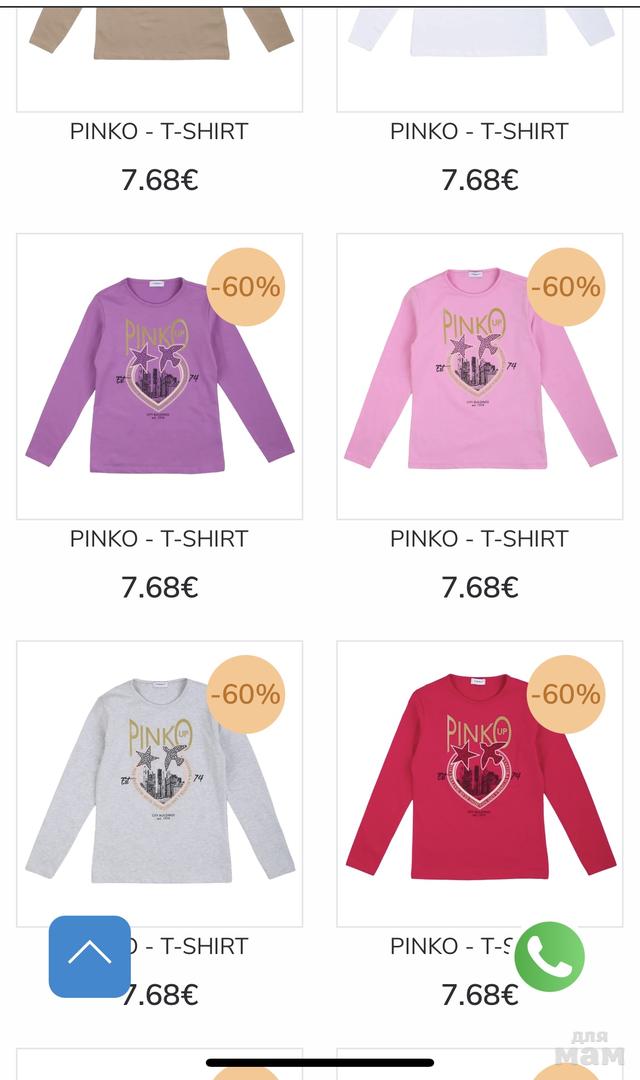Open the grey PINKO shirt image

(159, 784)
